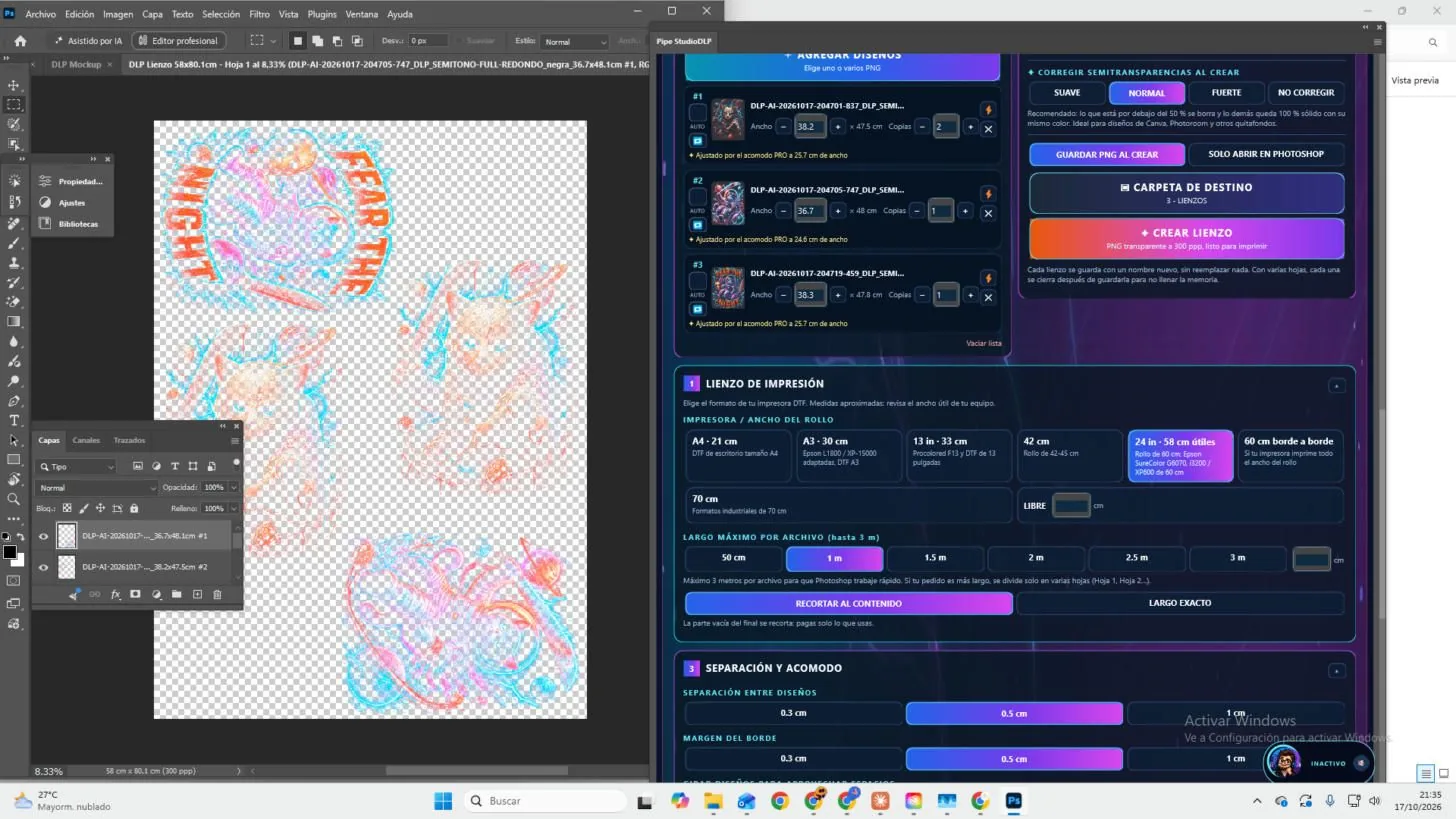Screen dimensions: 1456x819
Task: Choose the 60 cm borde a borde format
Action: point(1290,456)
